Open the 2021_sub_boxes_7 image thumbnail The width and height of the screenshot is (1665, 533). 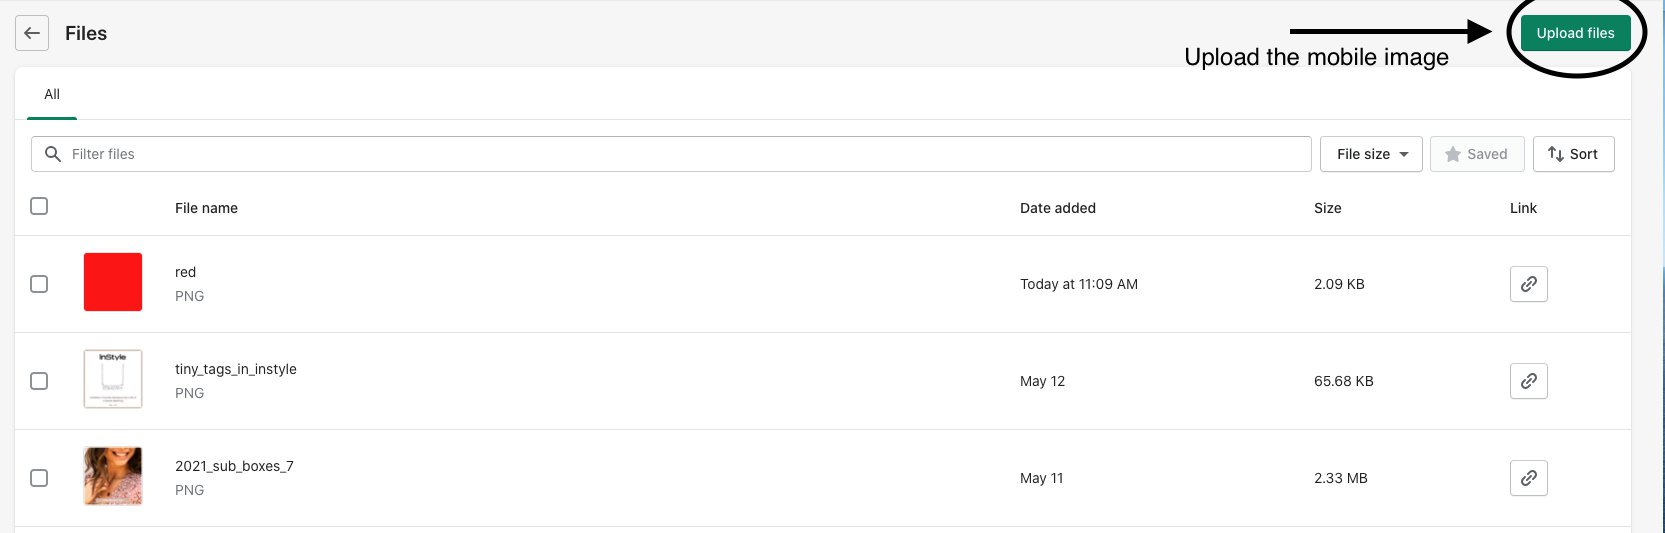pos(113,476)
